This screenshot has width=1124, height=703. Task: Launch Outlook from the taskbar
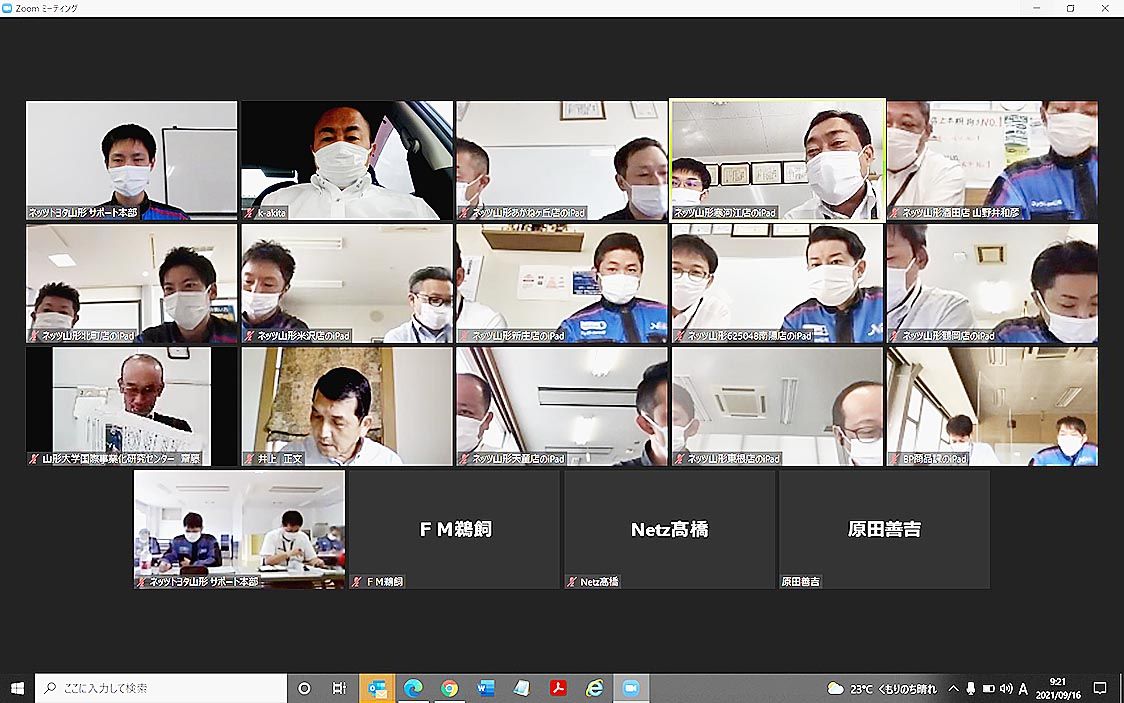point(377,688)
